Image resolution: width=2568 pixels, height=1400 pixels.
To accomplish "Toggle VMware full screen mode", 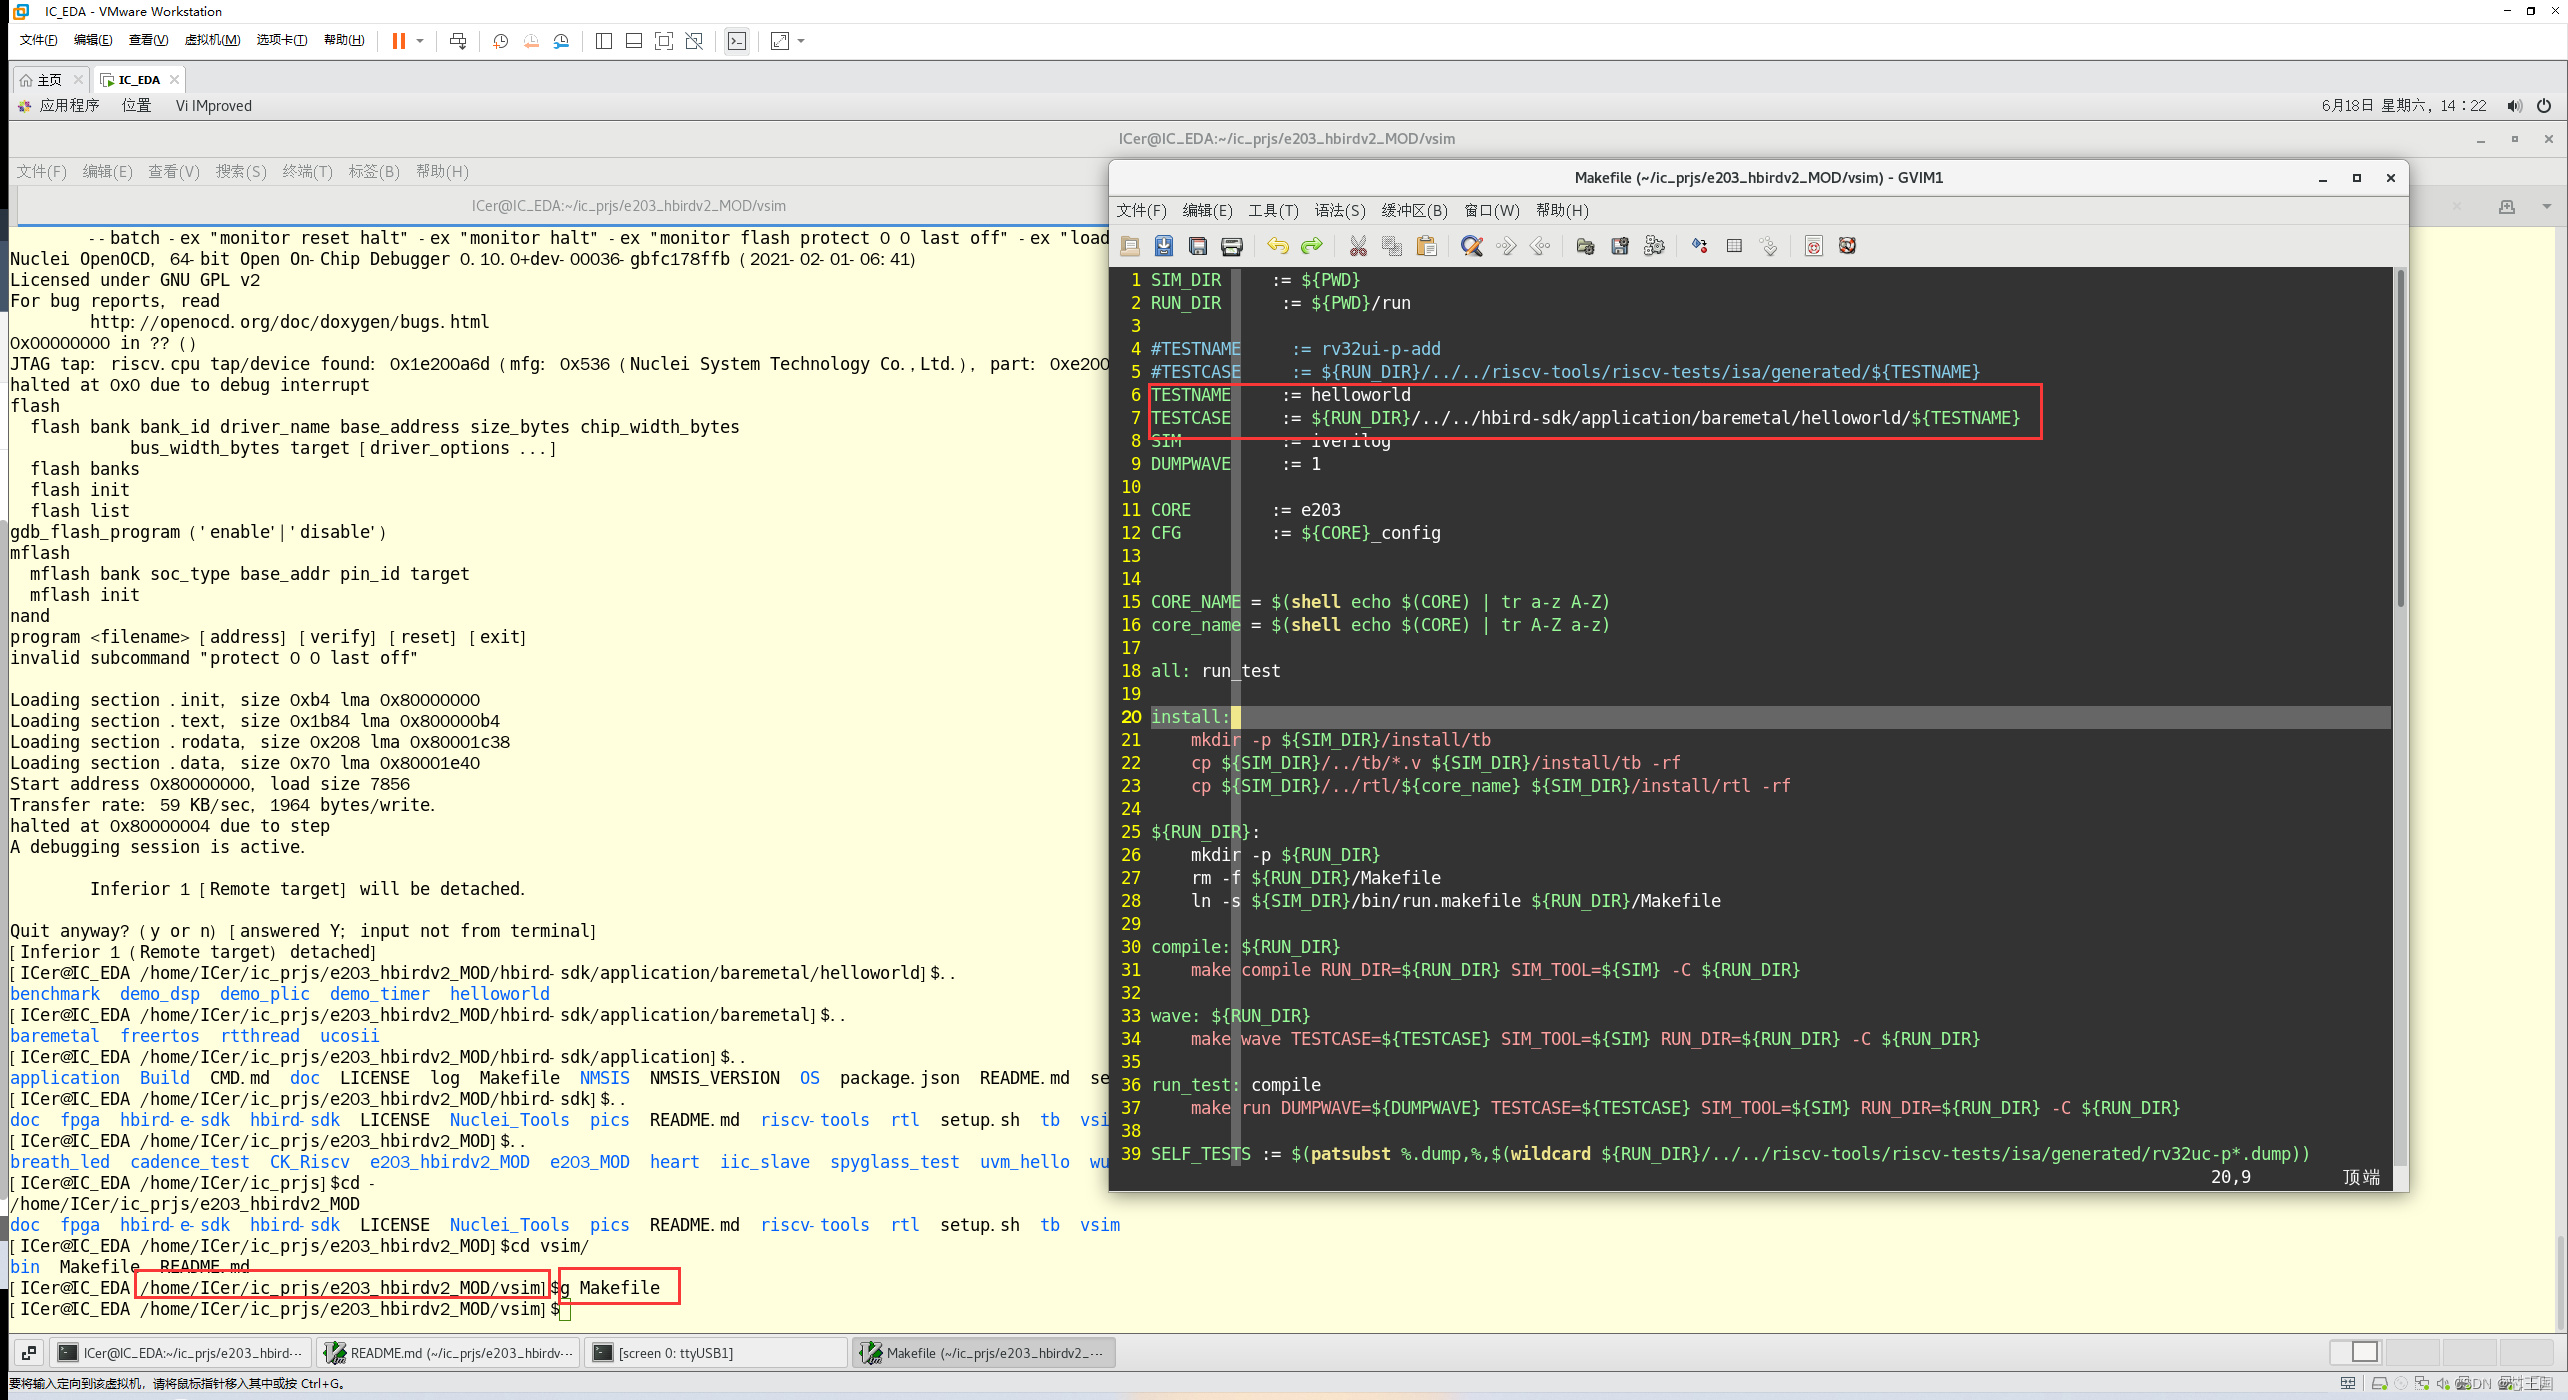I will pyautogui.click(x=664, y=41).
